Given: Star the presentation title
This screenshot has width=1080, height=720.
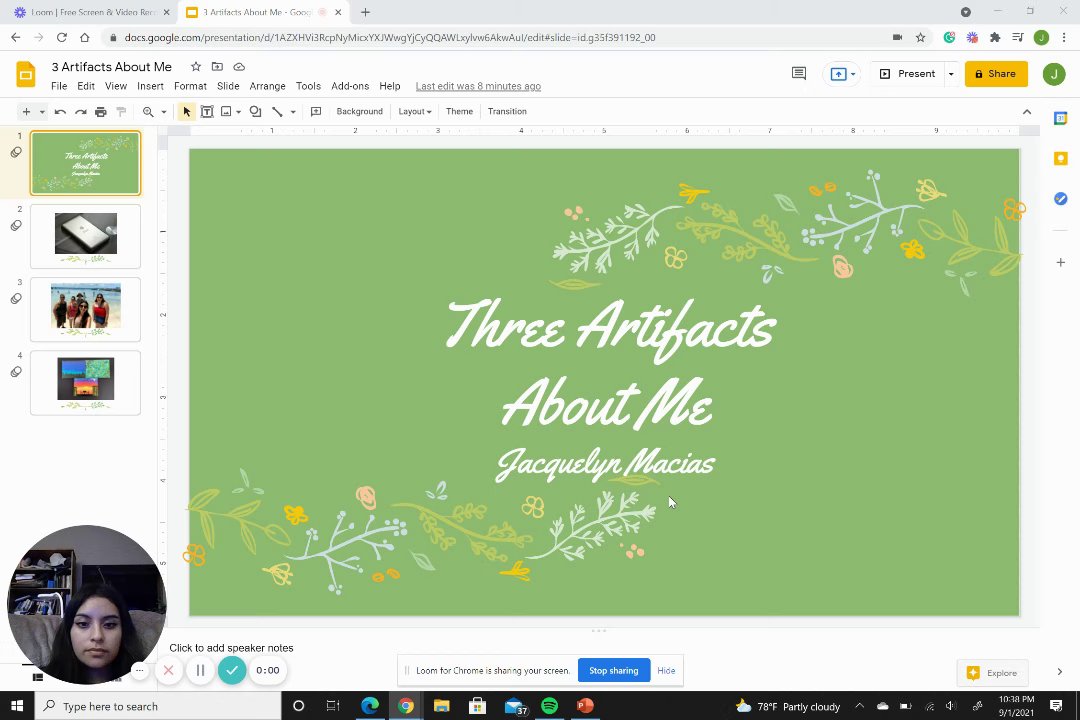Looking at the screenshot, I should click(x=196, y=67).
